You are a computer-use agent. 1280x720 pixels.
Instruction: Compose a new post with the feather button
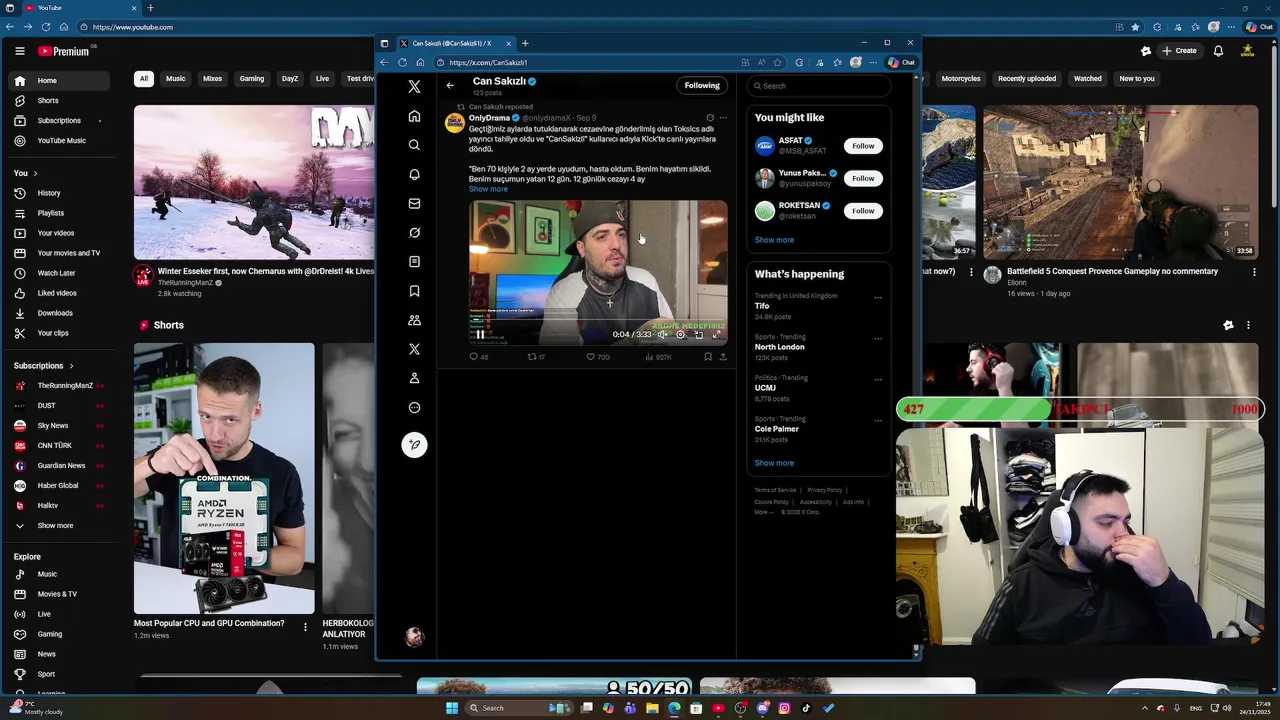pos(414,445)
